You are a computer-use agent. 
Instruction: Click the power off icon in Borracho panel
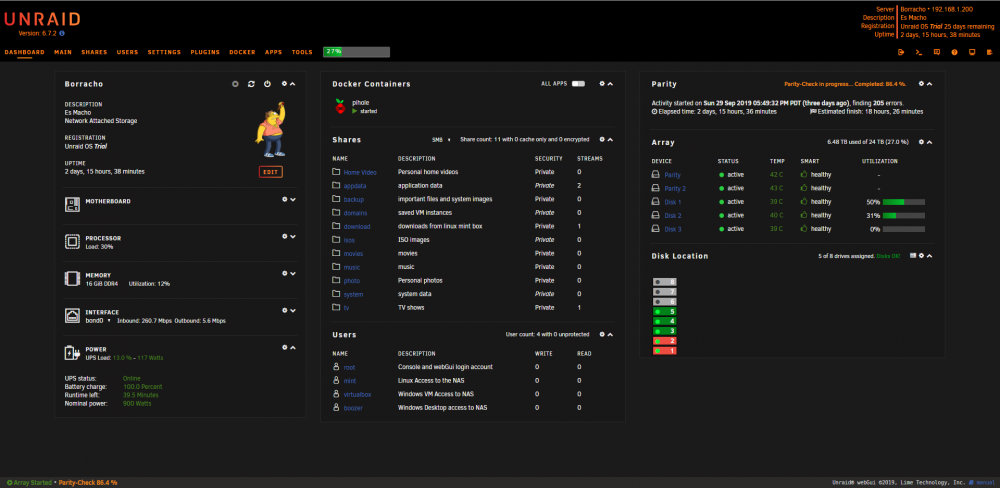pos(267,84)
